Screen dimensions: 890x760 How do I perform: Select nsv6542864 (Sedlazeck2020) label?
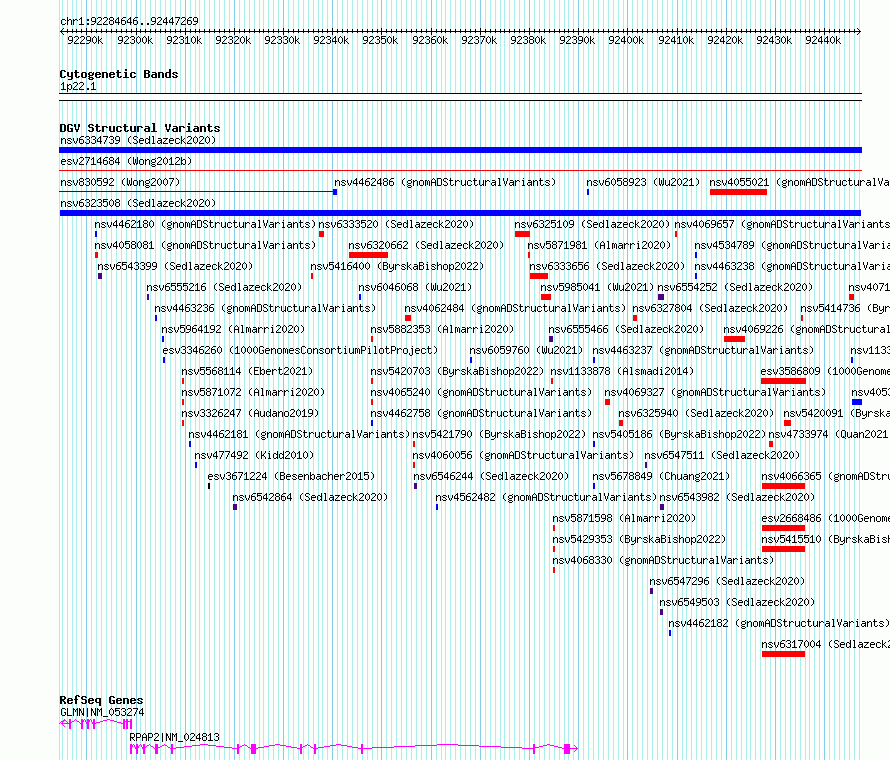pyautogui.click(x=310, y=497)
